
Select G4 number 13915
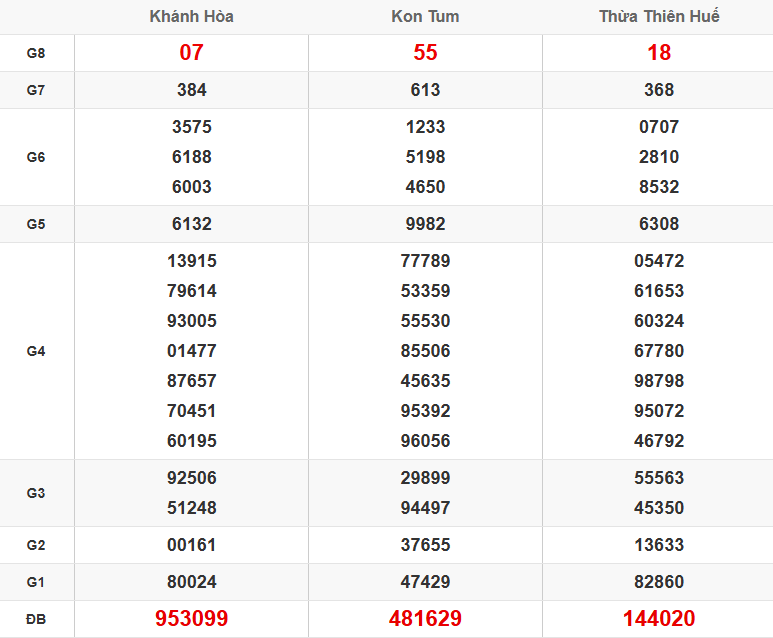pos(191,261)
